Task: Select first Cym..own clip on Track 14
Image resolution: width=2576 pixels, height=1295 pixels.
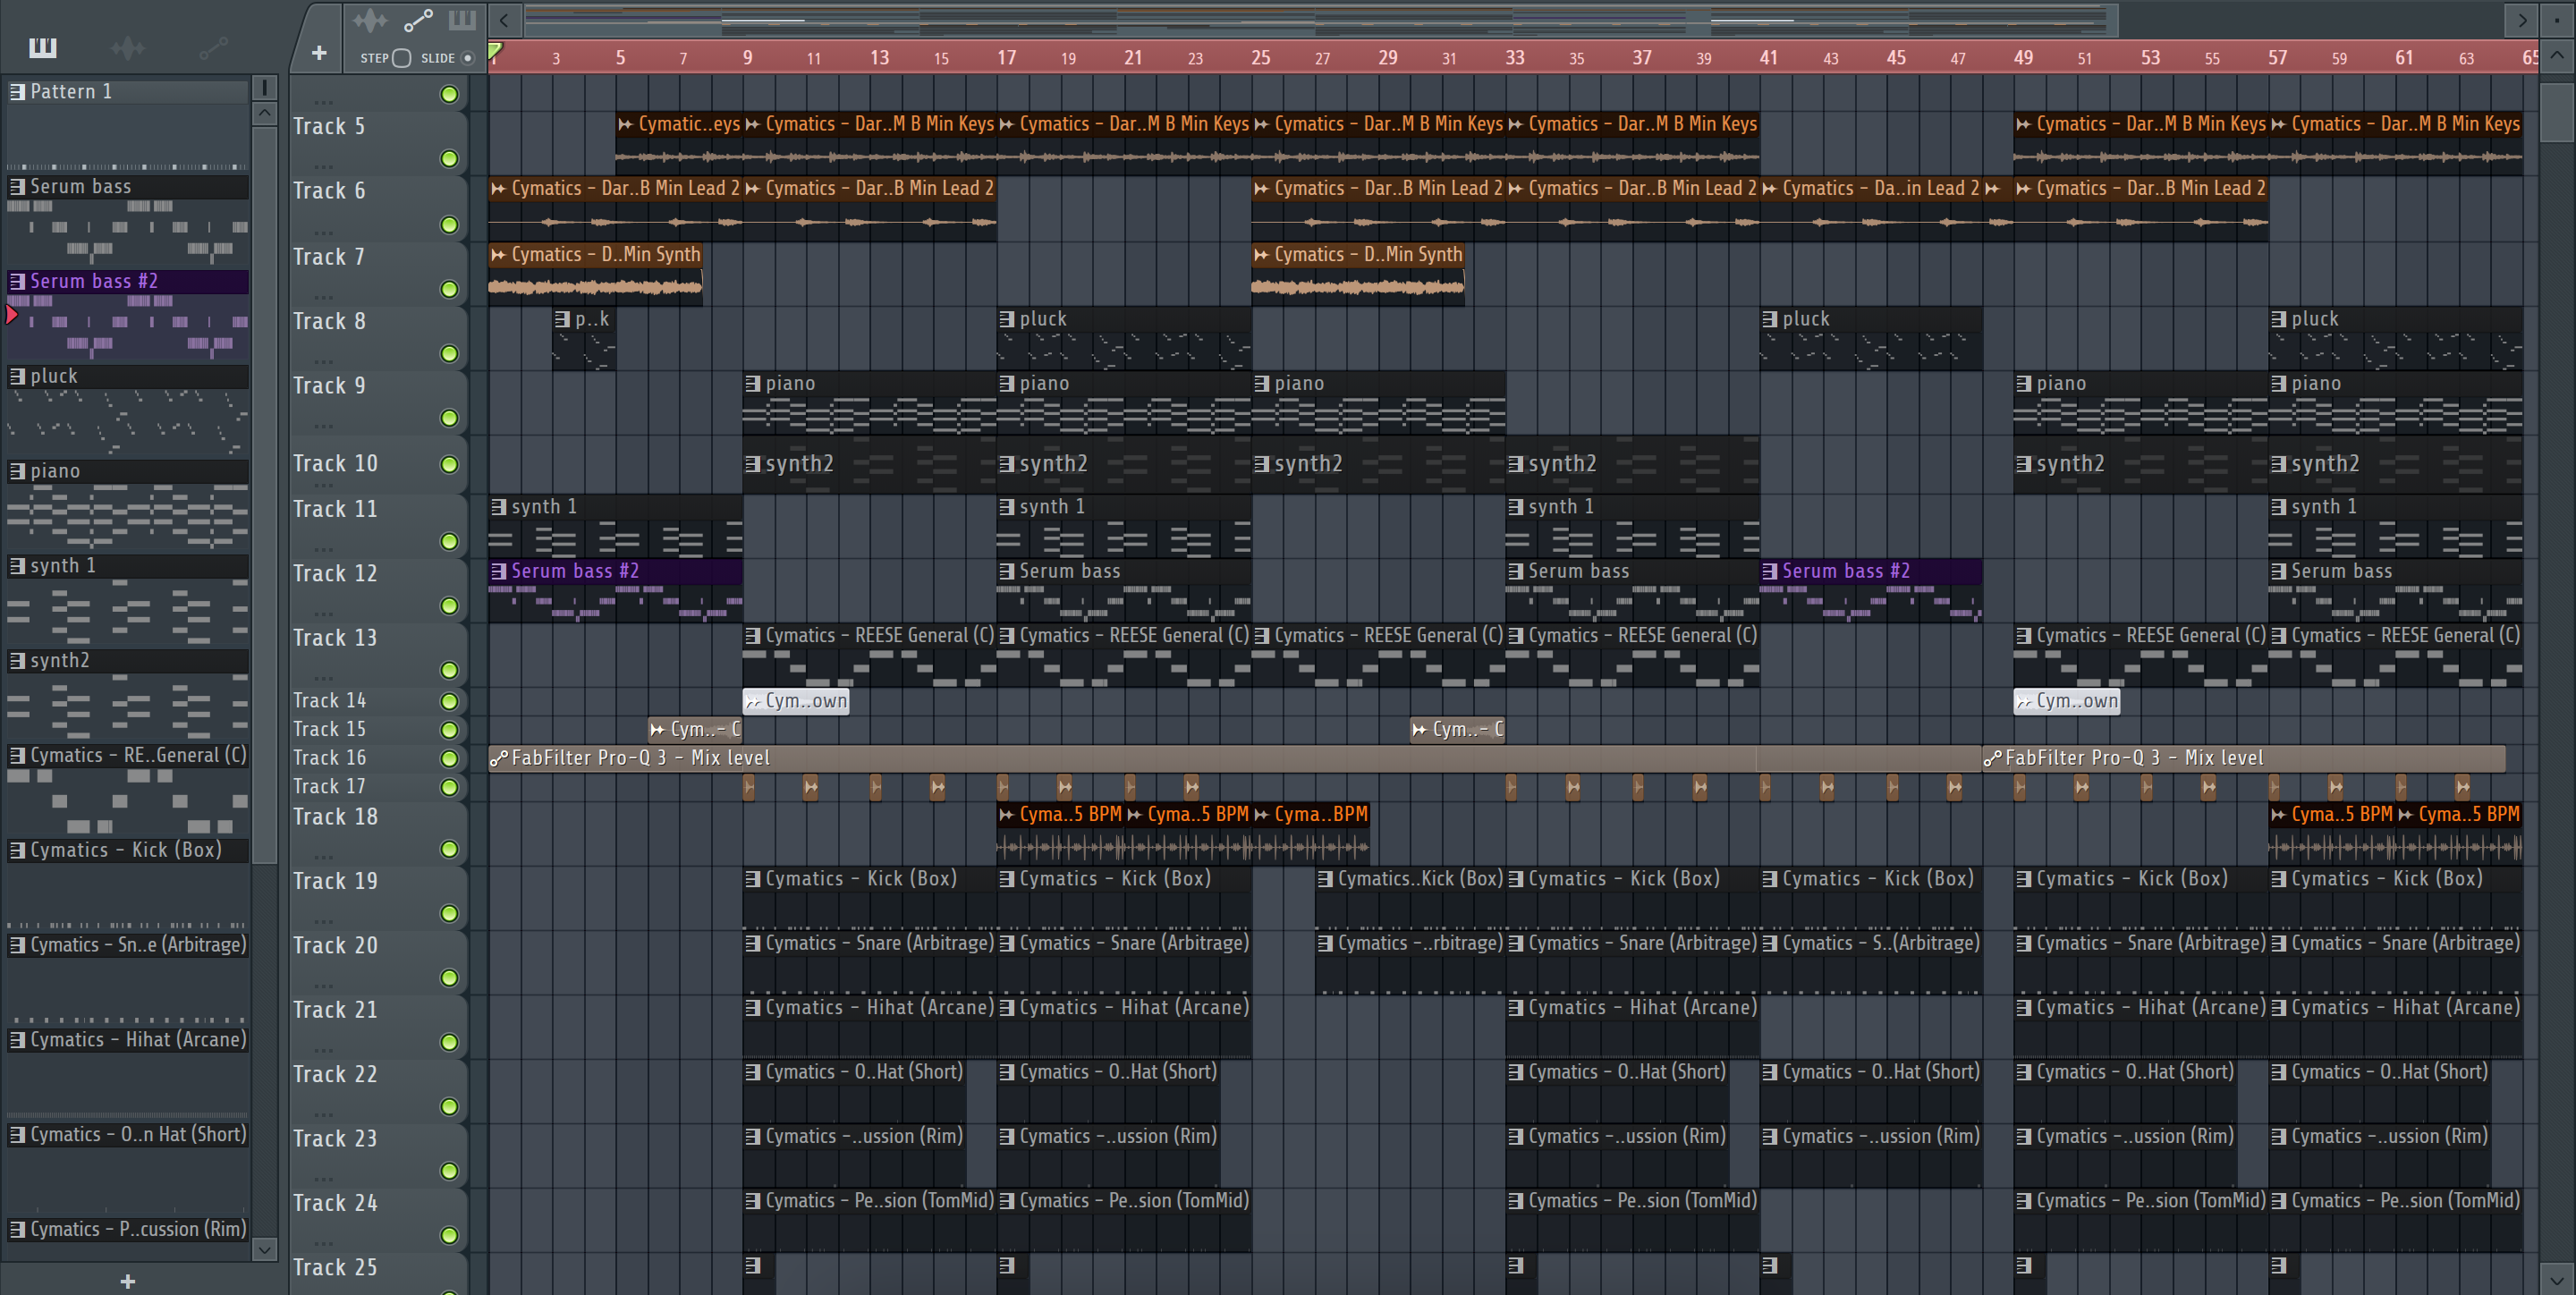Action: click(x=796, y=701)
